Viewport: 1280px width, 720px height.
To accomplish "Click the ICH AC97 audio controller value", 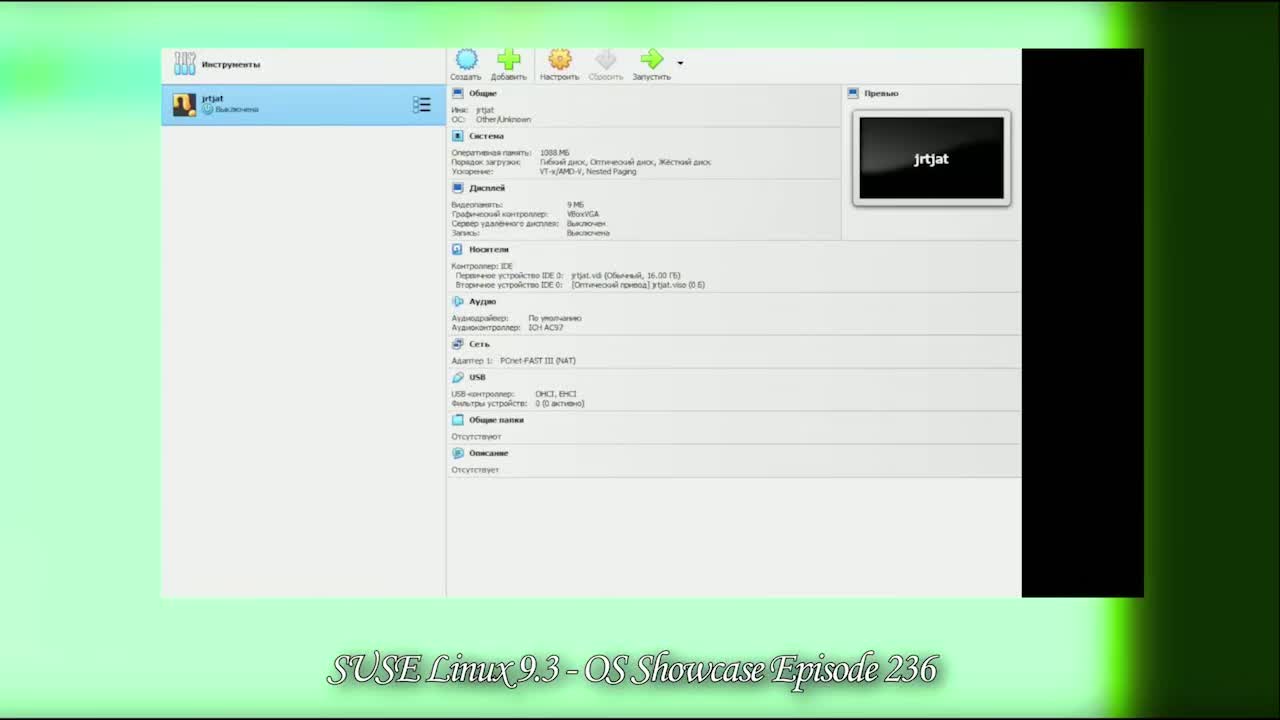I will 546,328.
